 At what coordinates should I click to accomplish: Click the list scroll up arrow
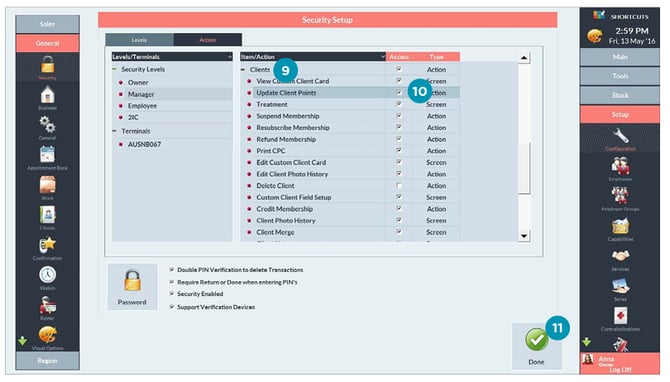(524, 58)
